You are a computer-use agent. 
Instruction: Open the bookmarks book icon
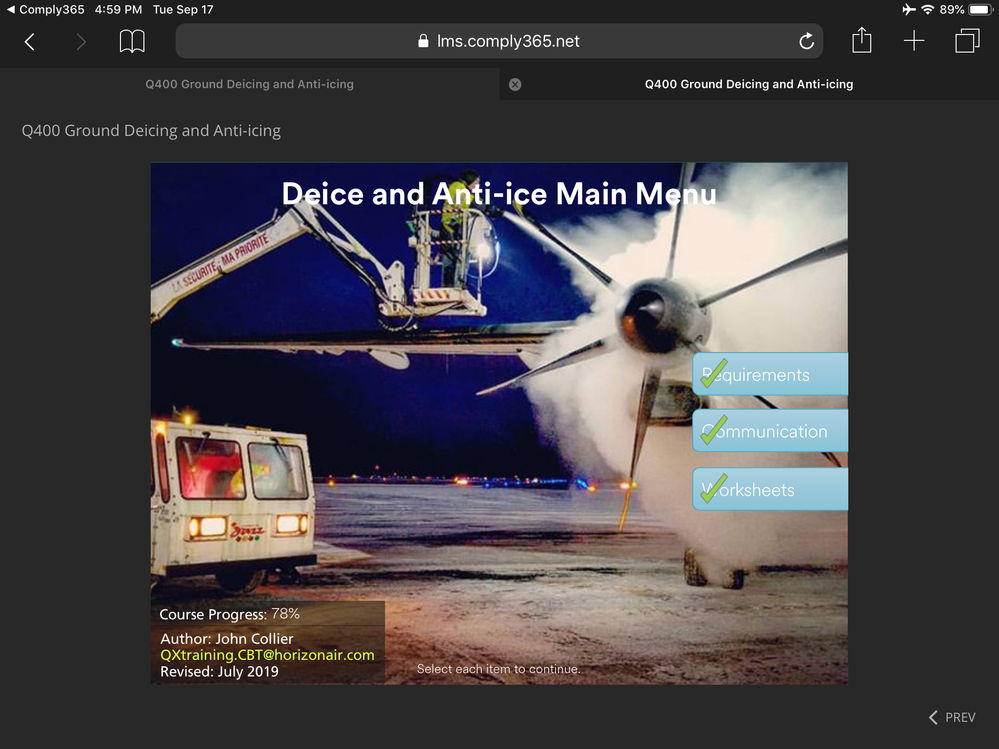click(x=132, y=41)
